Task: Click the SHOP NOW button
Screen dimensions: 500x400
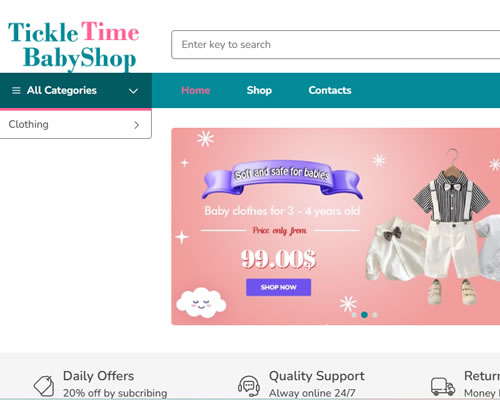Action: click(279, 287)
